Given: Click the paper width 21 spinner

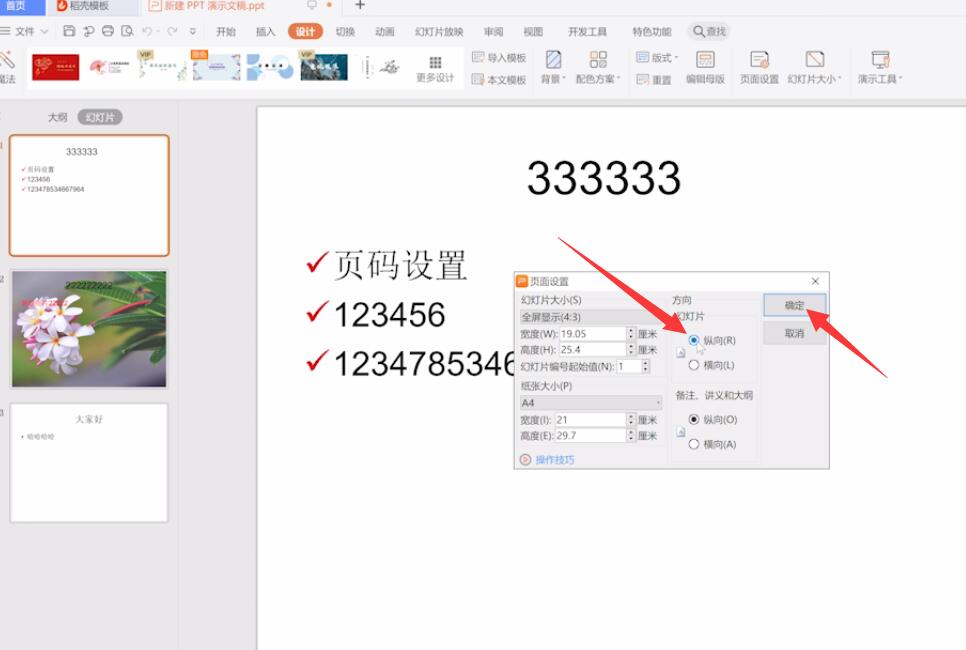Looking at the screenshot, I should (631, 420).
